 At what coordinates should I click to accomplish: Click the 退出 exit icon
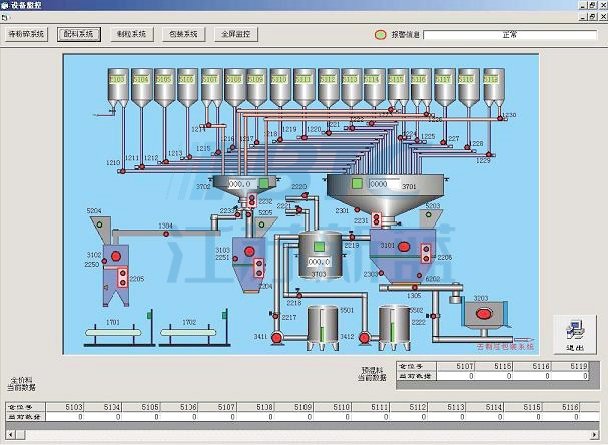574,332
